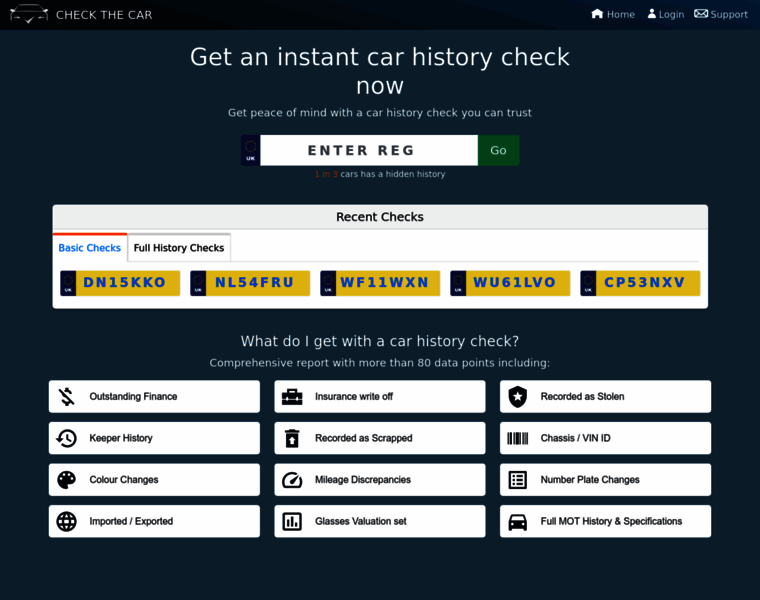760x600 pixels.
Task: Click the CHECK THE CAR brand text
Action: (x=104, y=15)
